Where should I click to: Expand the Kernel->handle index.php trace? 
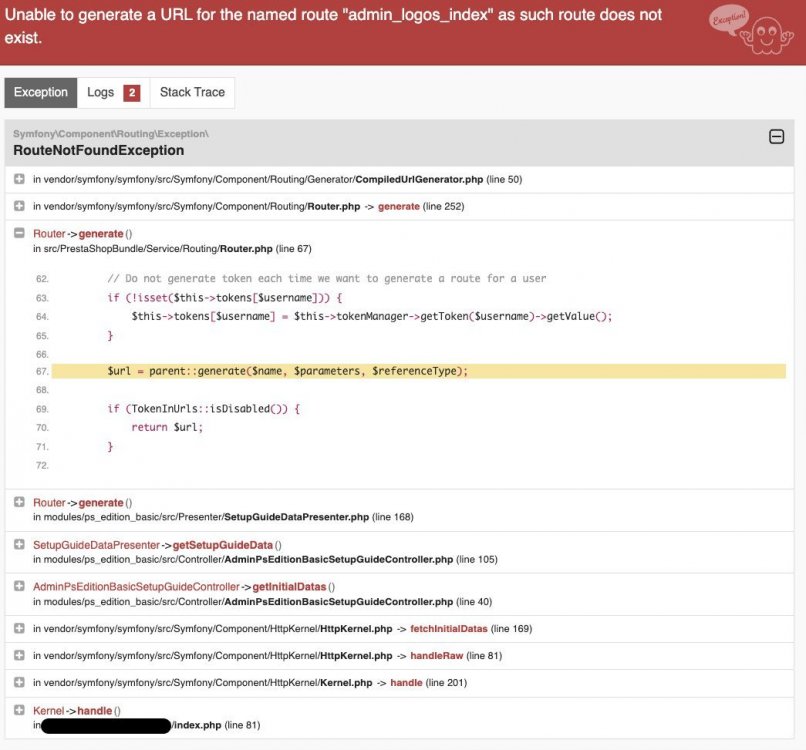(19, 710)
